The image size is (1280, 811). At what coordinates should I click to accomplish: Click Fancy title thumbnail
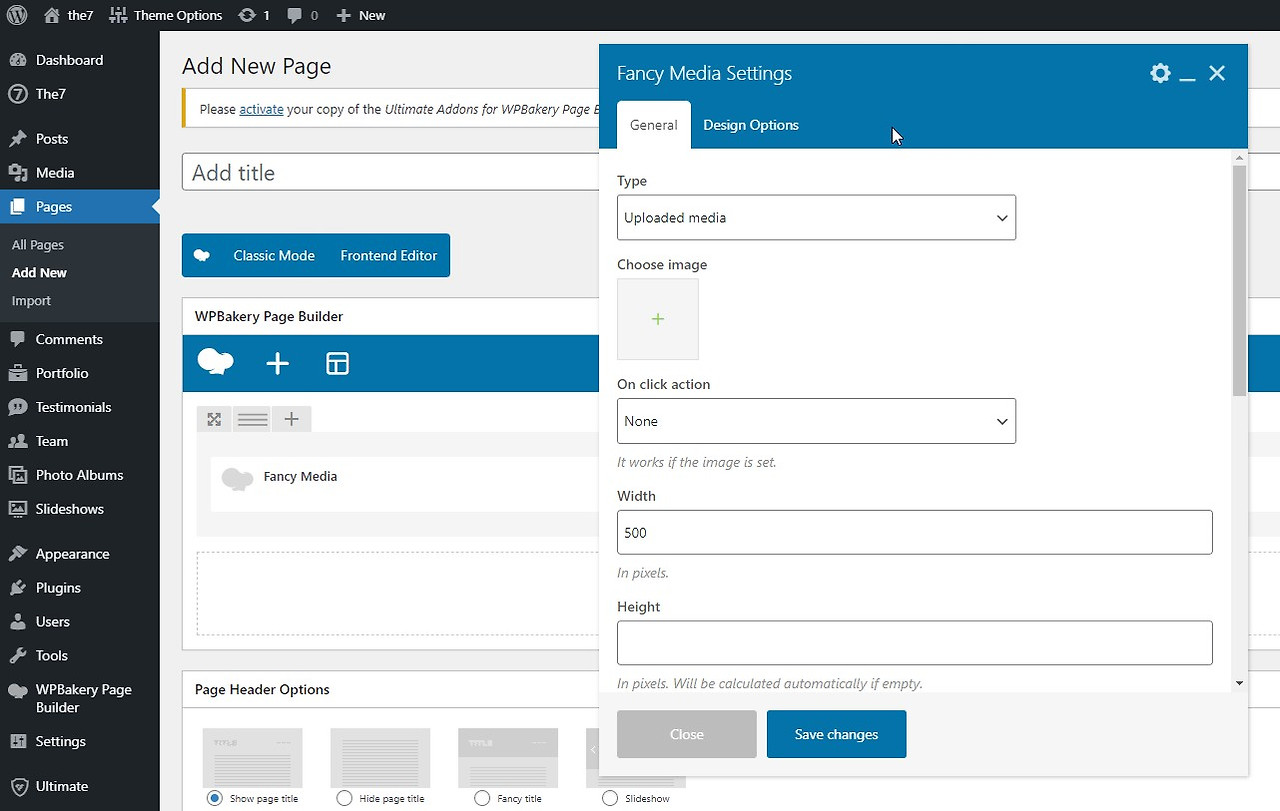[x=508, y=757]
